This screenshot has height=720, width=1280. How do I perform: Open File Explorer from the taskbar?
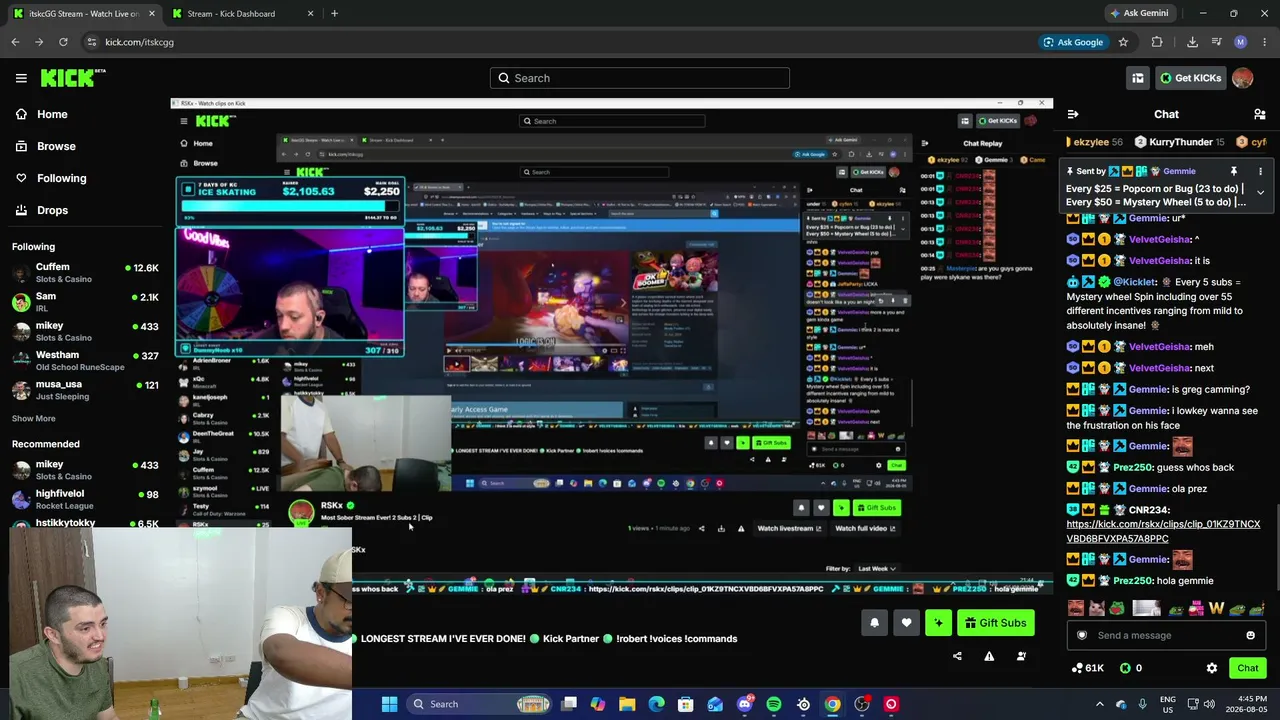pos(627,704)
